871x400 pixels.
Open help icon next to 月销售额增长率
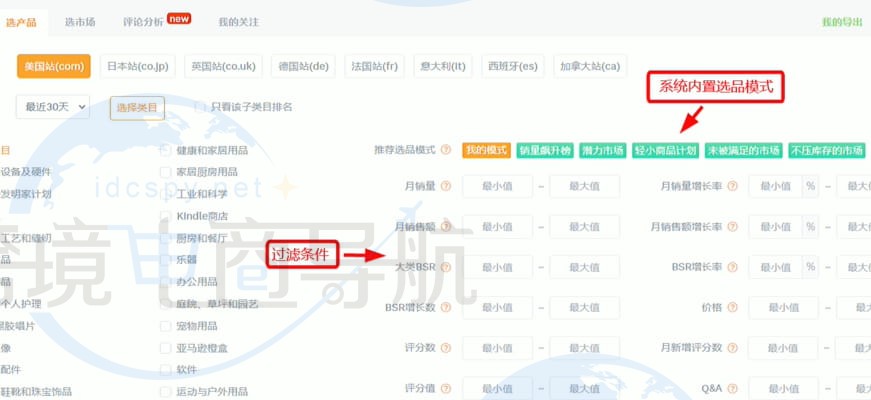click(732, 227)
